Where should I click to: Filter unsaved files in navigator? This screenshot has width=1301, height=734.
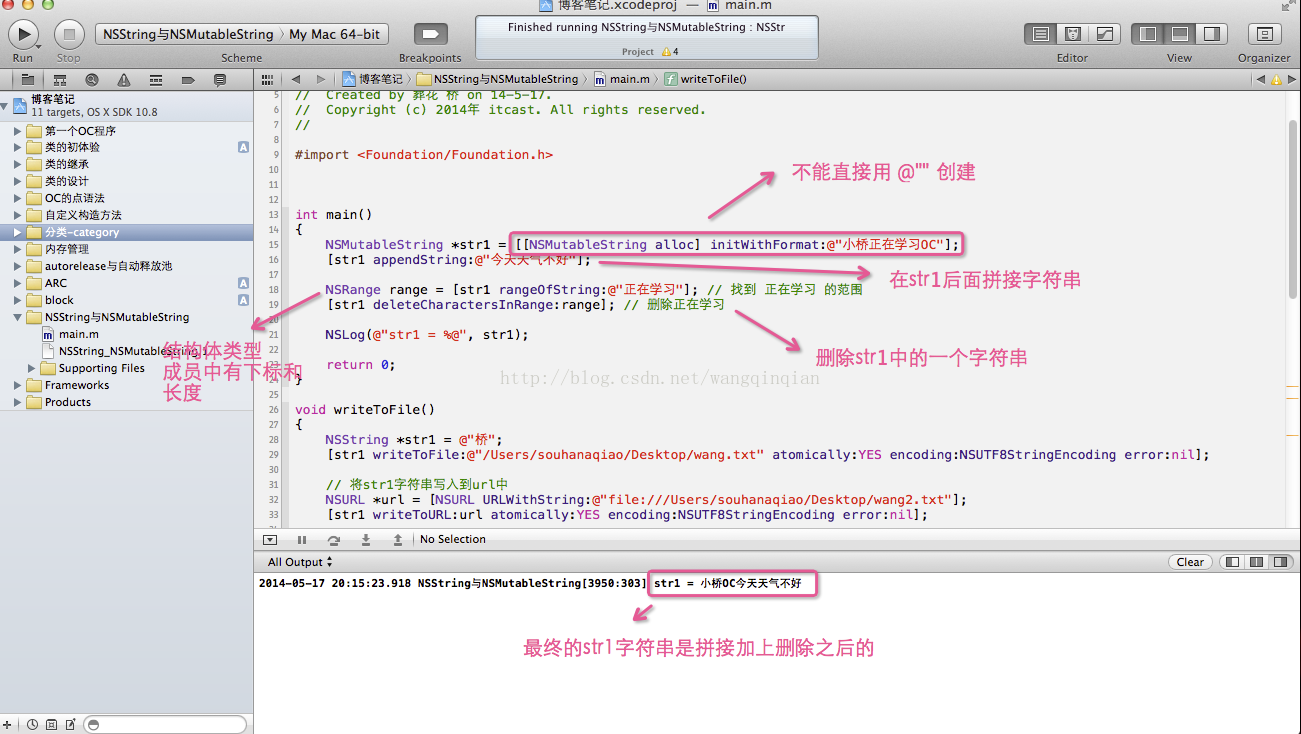[x=70, y=724]
